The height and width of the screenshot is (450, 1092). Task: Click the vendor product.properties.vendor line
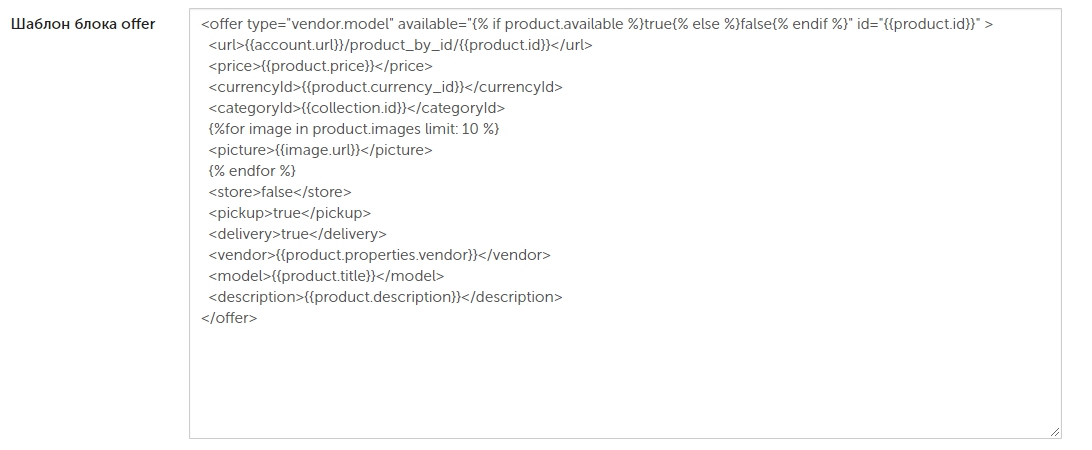click(x=380, y=255)
